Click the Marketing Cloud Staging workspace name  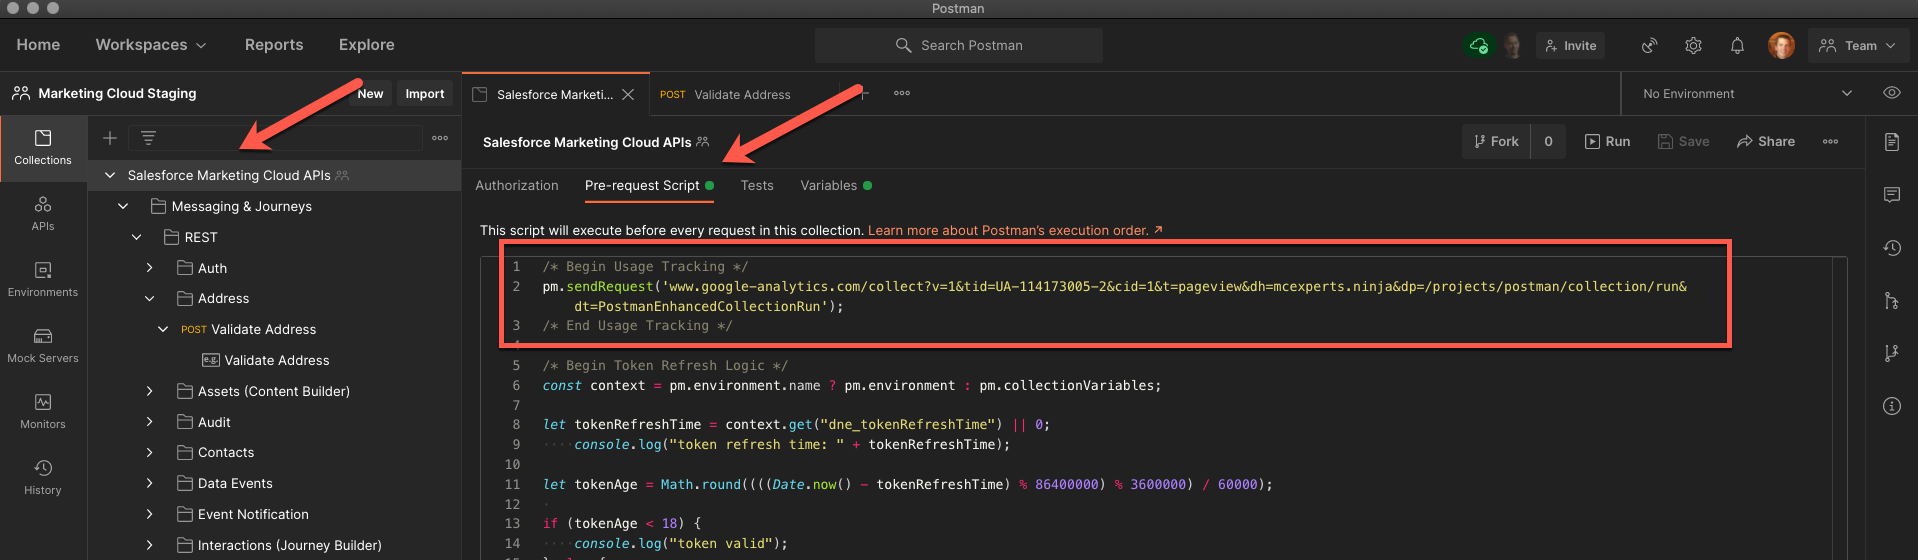point(117,93)
